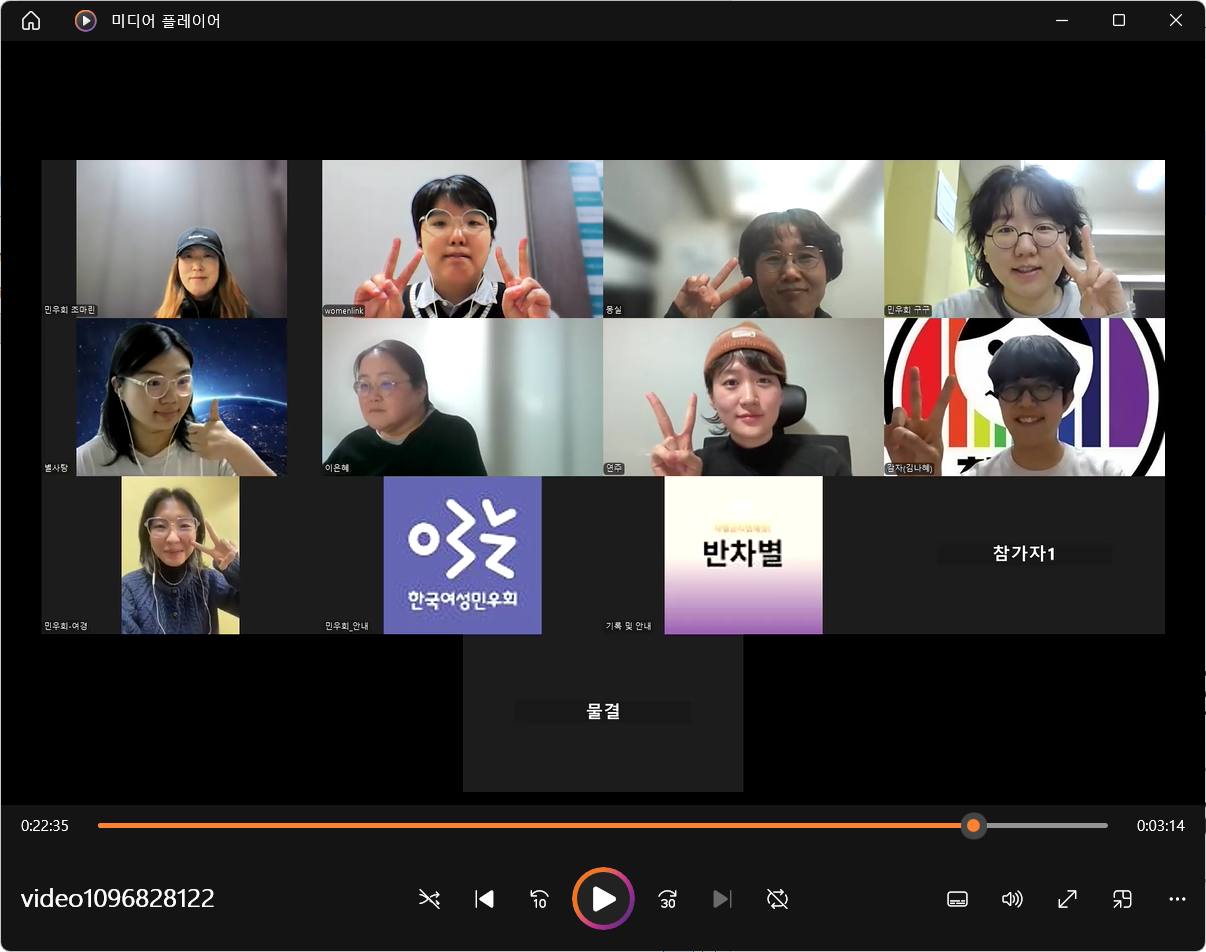The image size is (1206, 952).
Task: Move the playback seek slider handle
Action: pos(973,825)
